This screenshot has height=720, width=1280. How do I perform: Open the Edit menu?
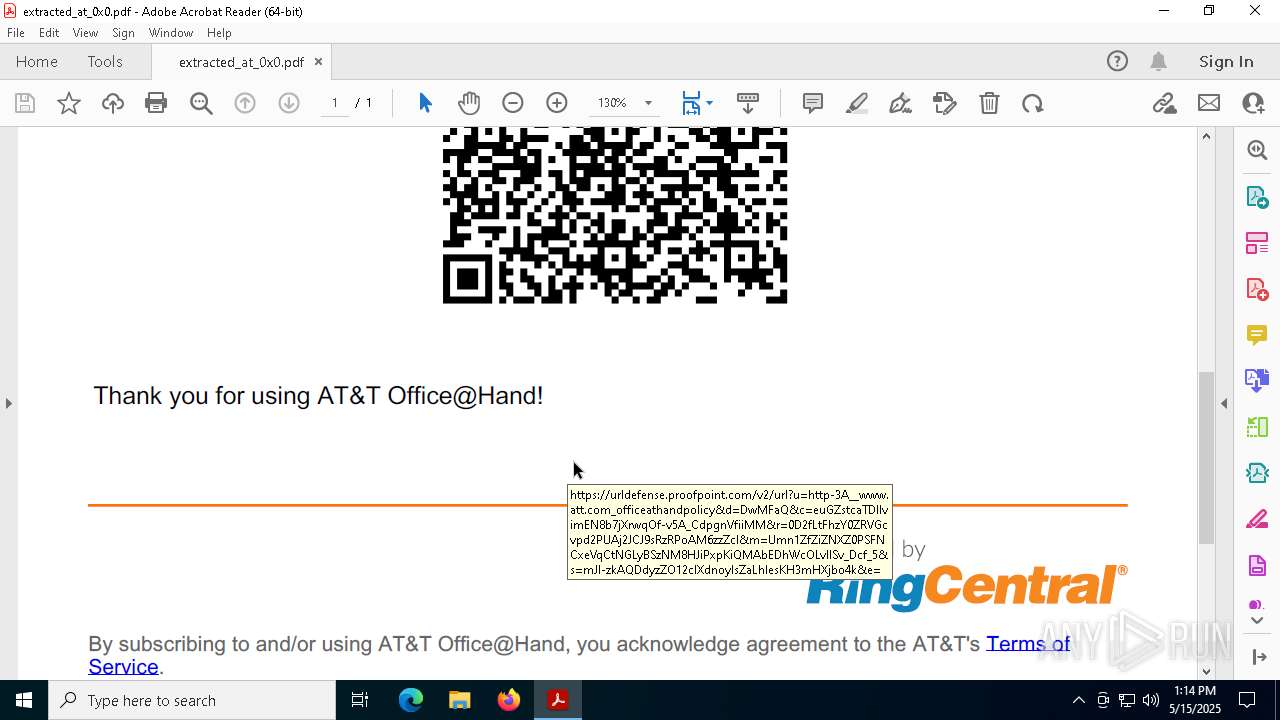coord(49,32)
